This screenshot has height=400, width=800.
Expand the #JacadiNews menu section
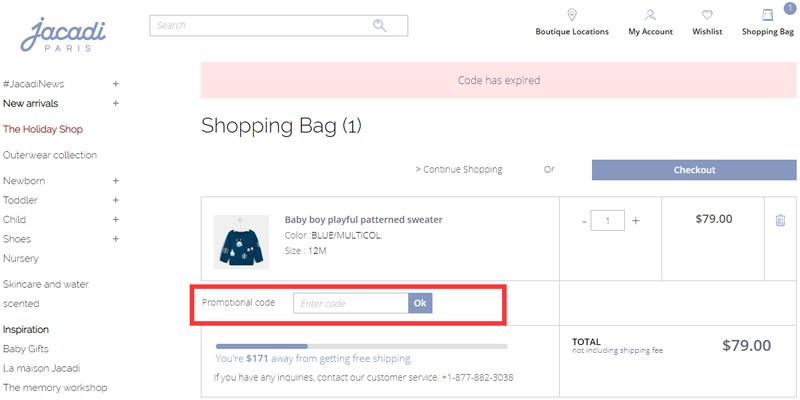(x=116, y=84)
